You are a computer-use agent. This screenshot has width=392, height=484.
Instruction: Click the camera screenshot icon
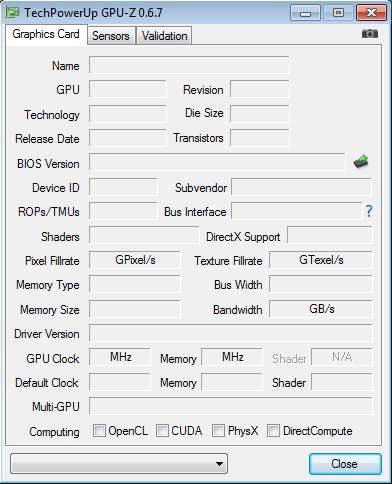pyautogui.click(x=370, y=33)
